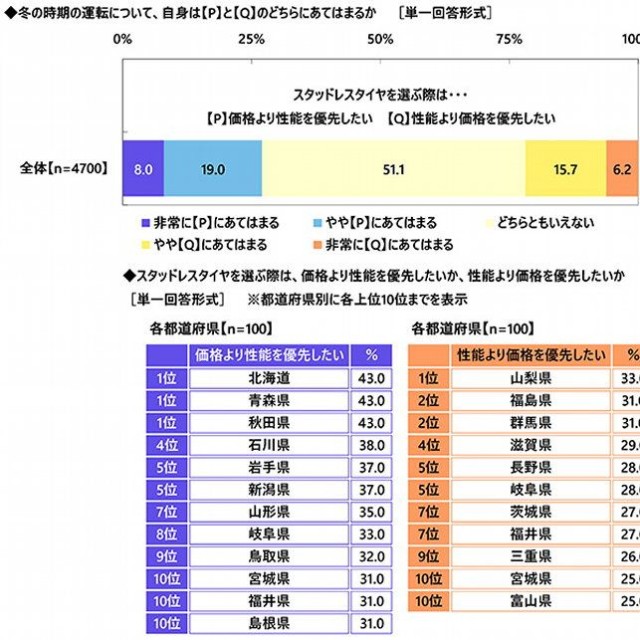Click the 50% axis label
640x640 pixels.
(x=380, y=39)
